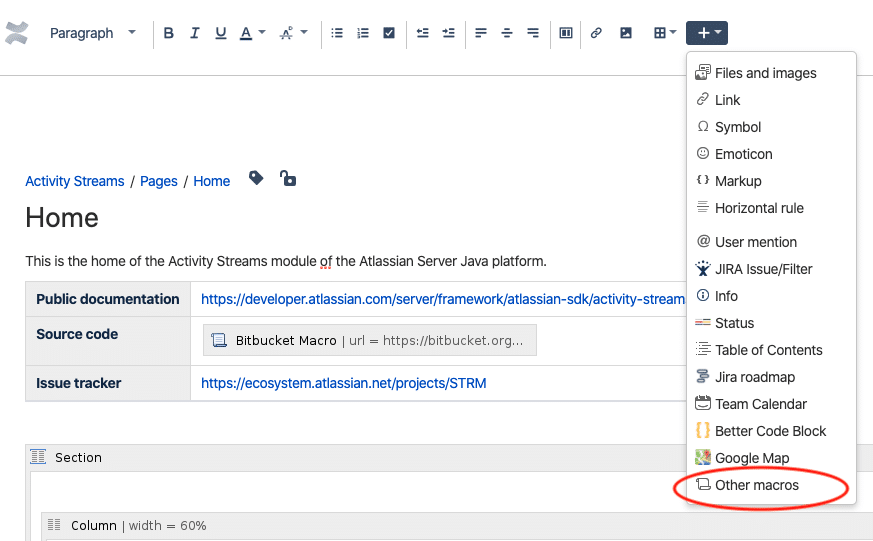Choose Jira roadmap from menu
This screenshot has width=873, height=541.
click(x=771, y=377)
